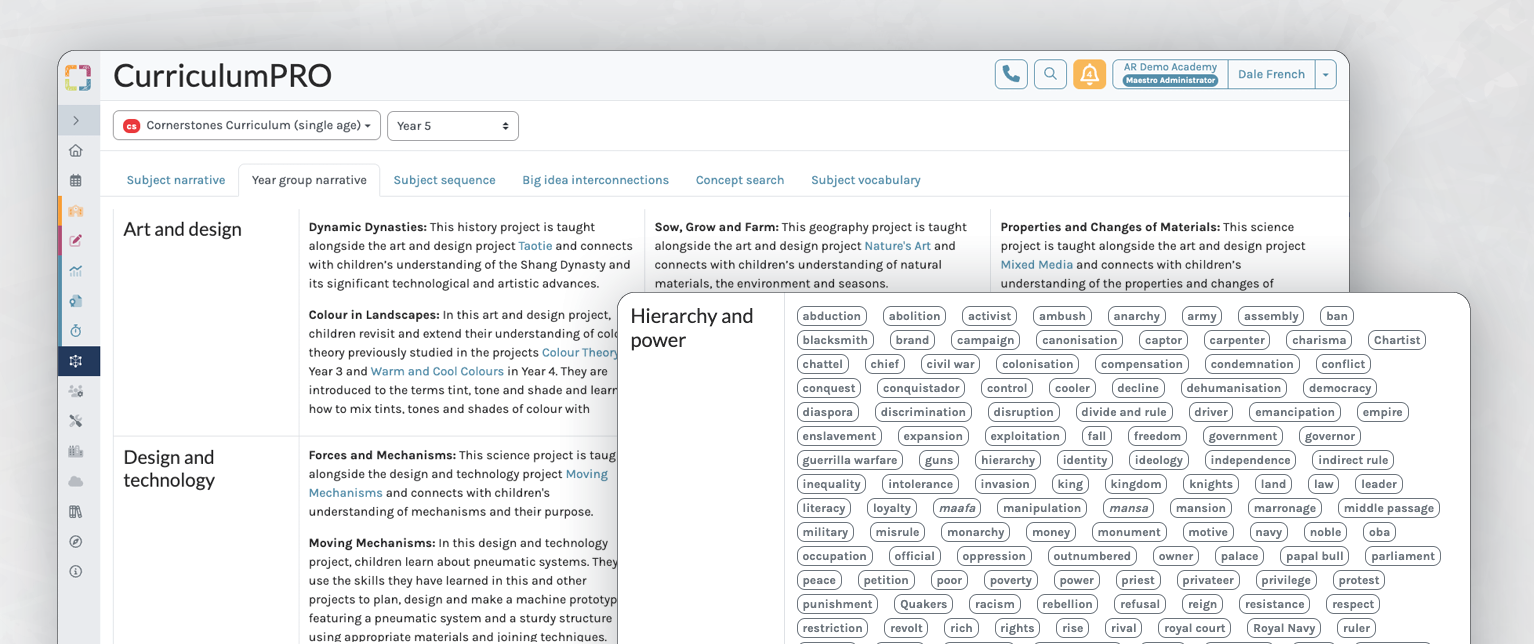Open the compass icon in sidebar
The width and height of the screenshot is (1534, 644).
(x=76, y=542)
